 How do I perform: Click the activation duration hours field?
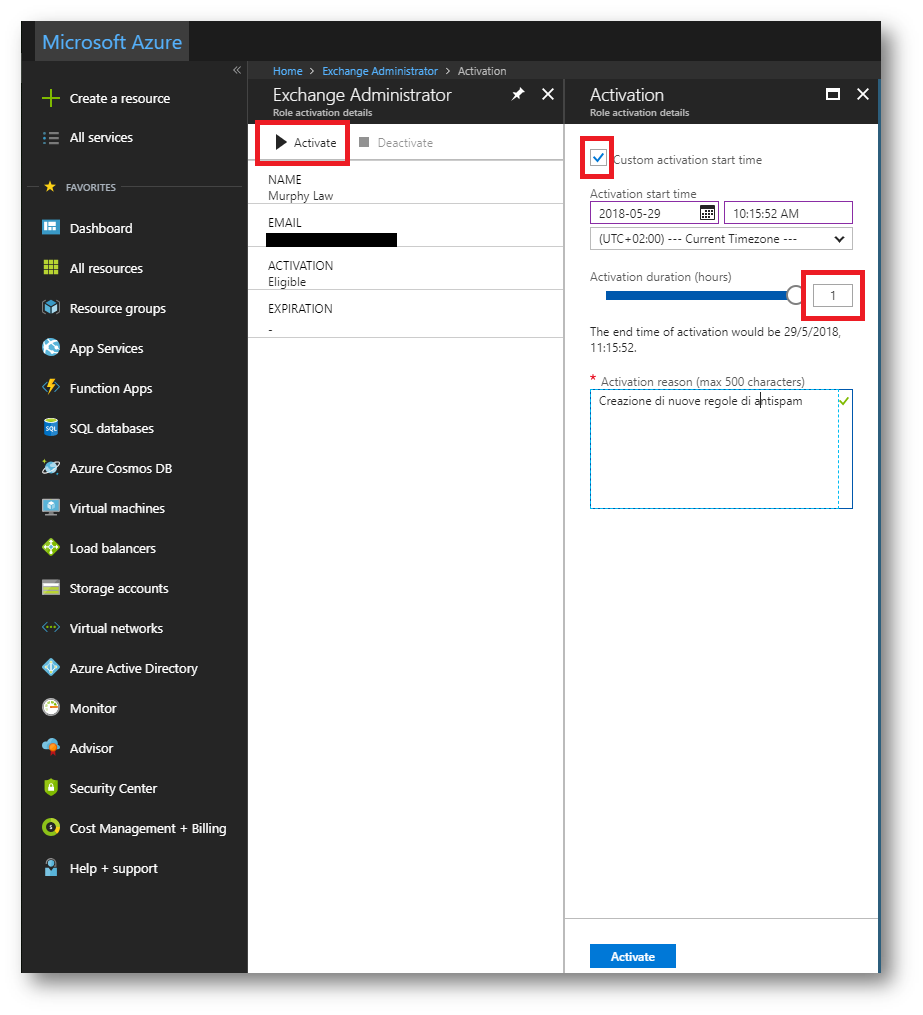833,296
